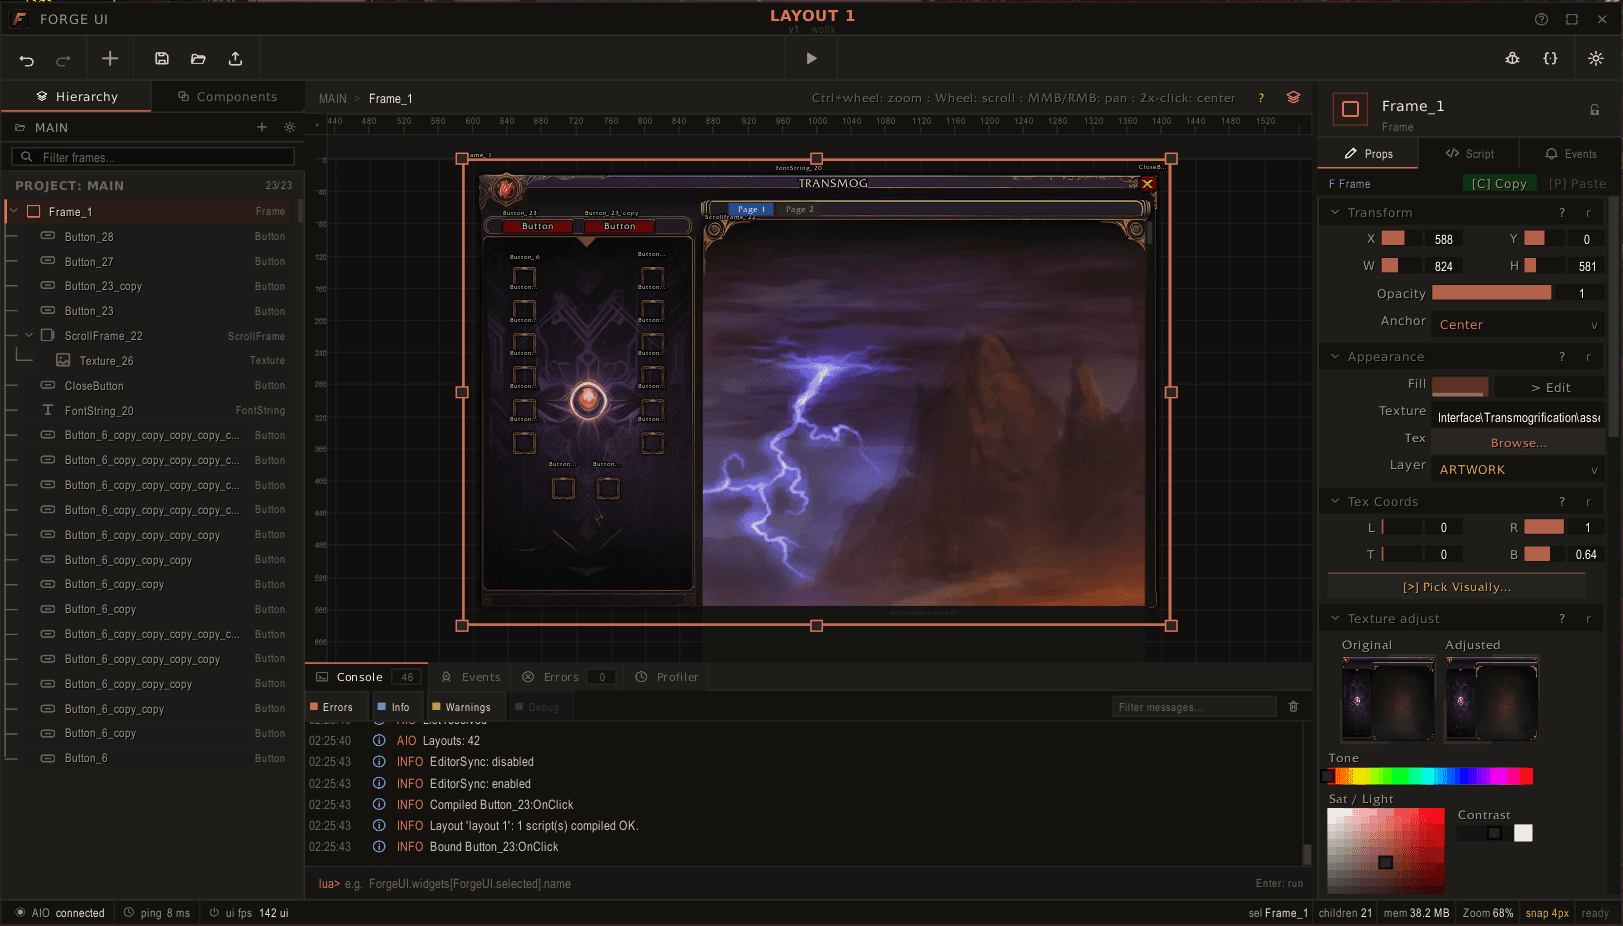Collapse the Frame_1 tree node
1623x926 pixels.
point(14,211)
